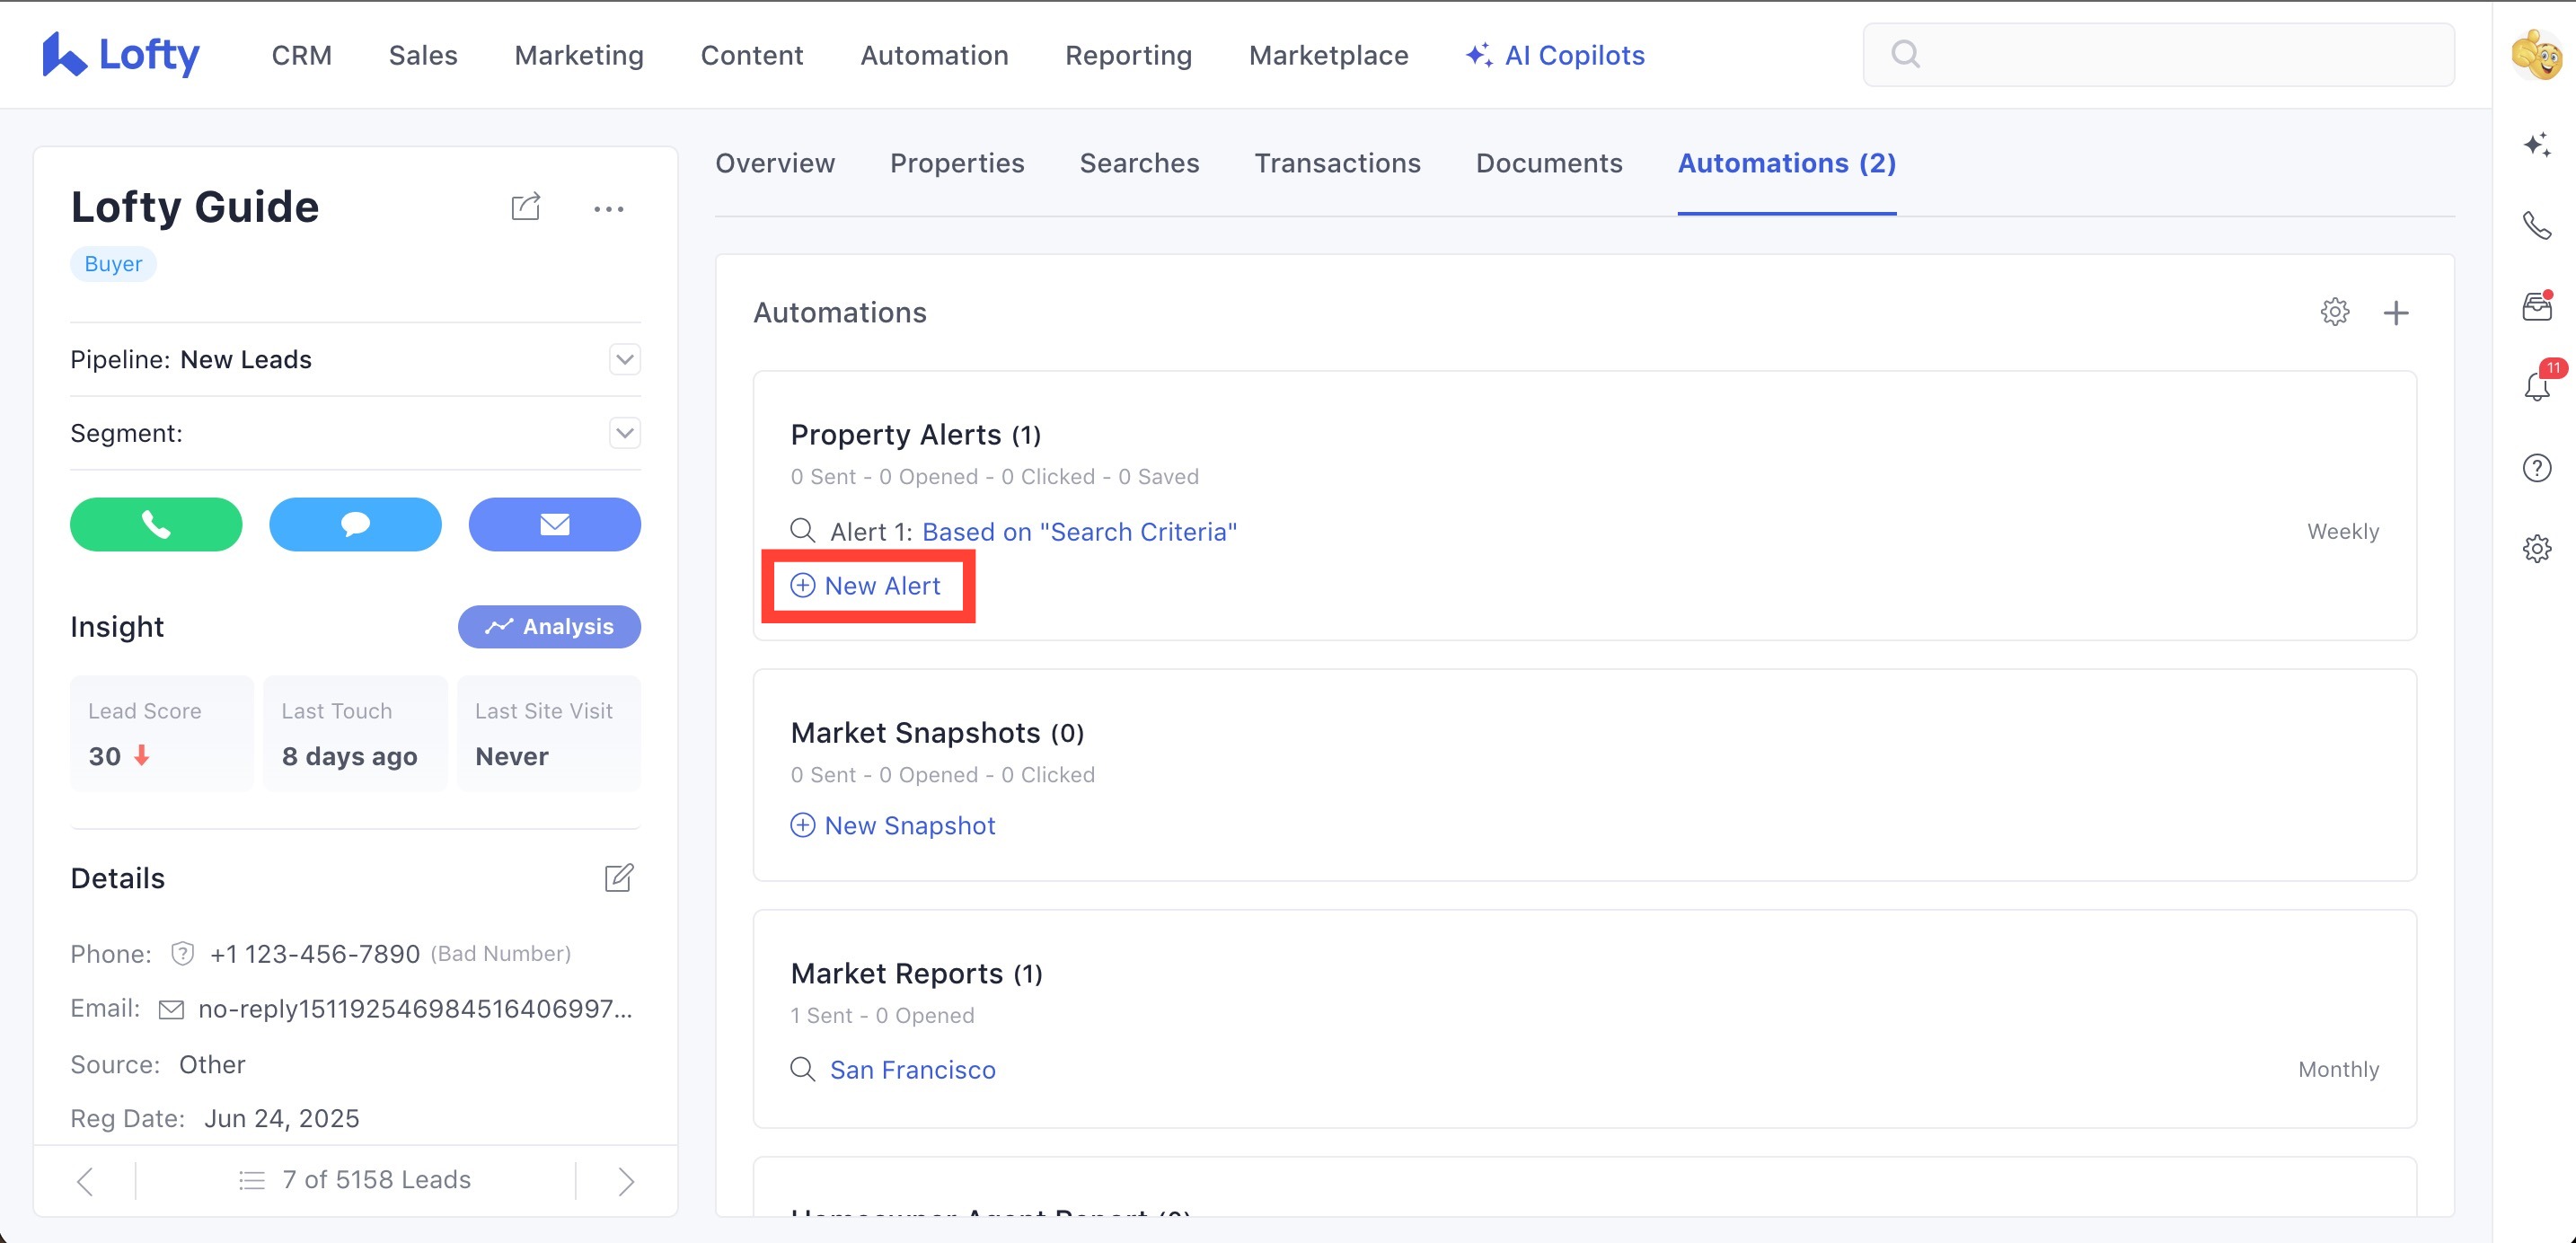Open the dialer phone icon in sidebar
Viewport: 2576px width, 1243px height.
click(2537, 226)
